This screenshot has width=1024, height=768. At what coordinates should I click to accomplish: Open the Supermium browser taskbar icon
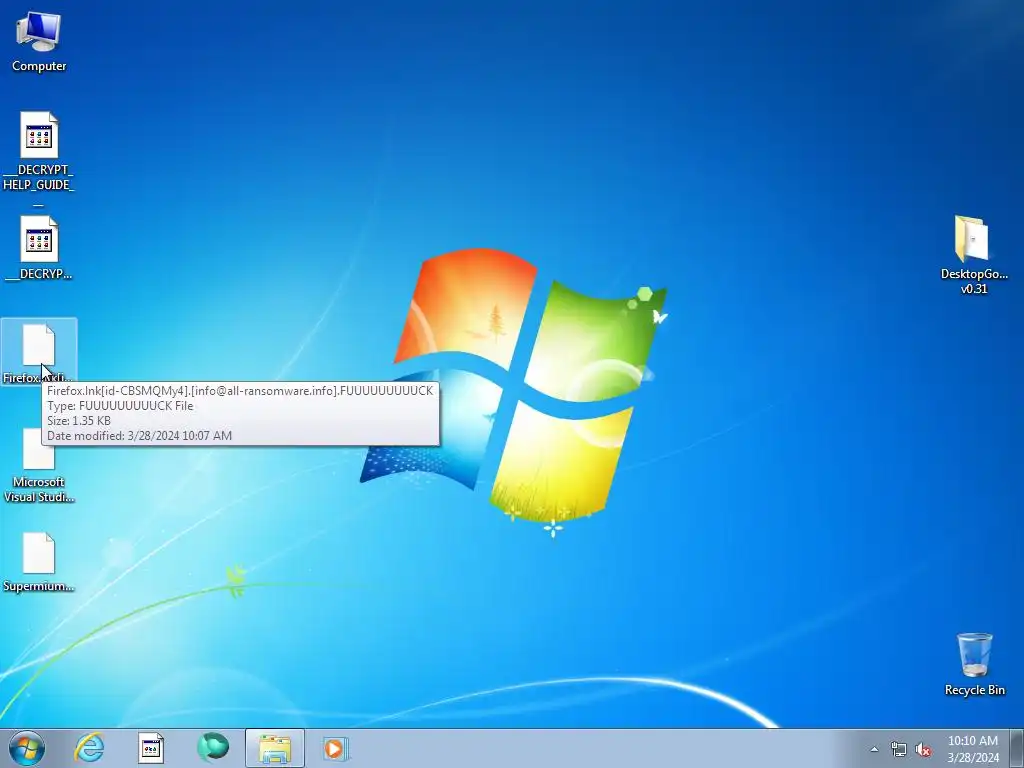tap(213, 748)
